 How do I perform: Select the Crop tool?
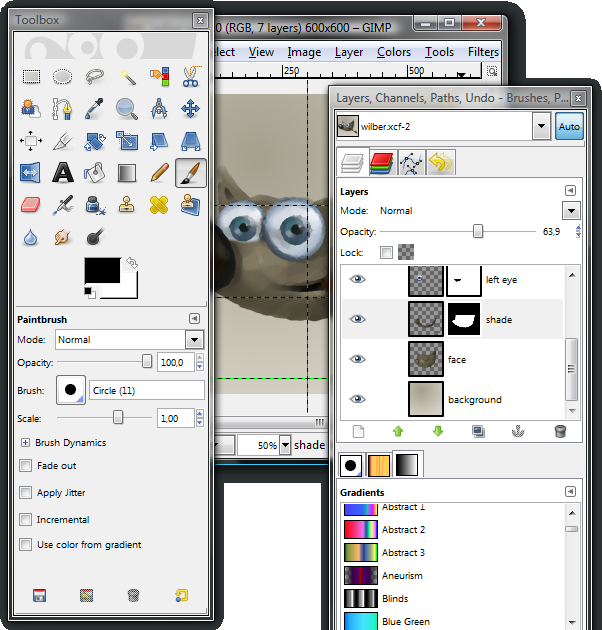point(62,141)
